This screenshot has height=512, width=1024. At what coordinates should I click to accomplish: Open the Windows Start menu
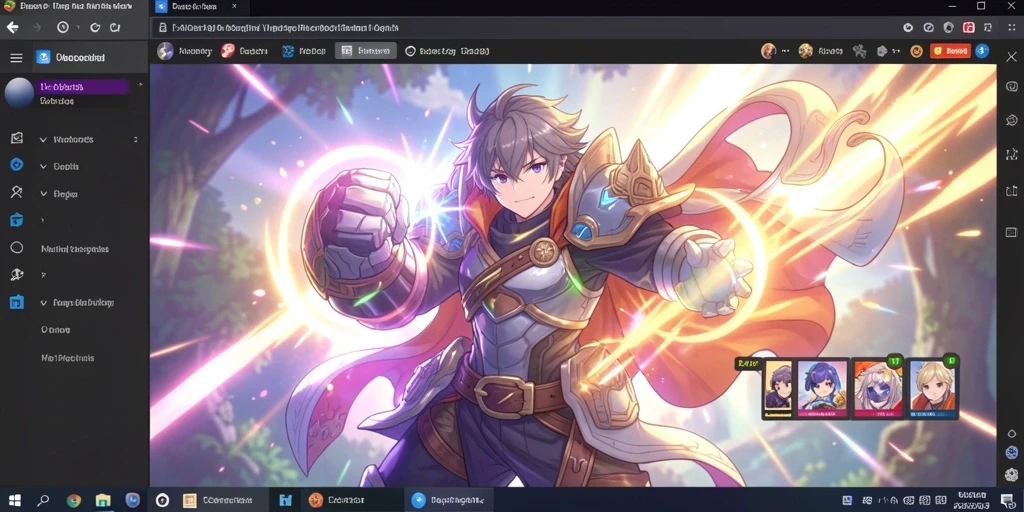tap(14, 500)
